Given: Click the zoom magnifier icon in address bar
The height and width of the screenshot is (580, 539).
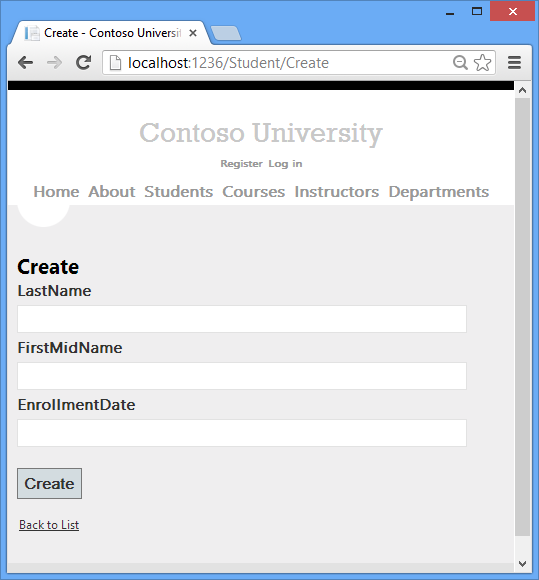Looking at the screenshot, I should coord(460,63).
